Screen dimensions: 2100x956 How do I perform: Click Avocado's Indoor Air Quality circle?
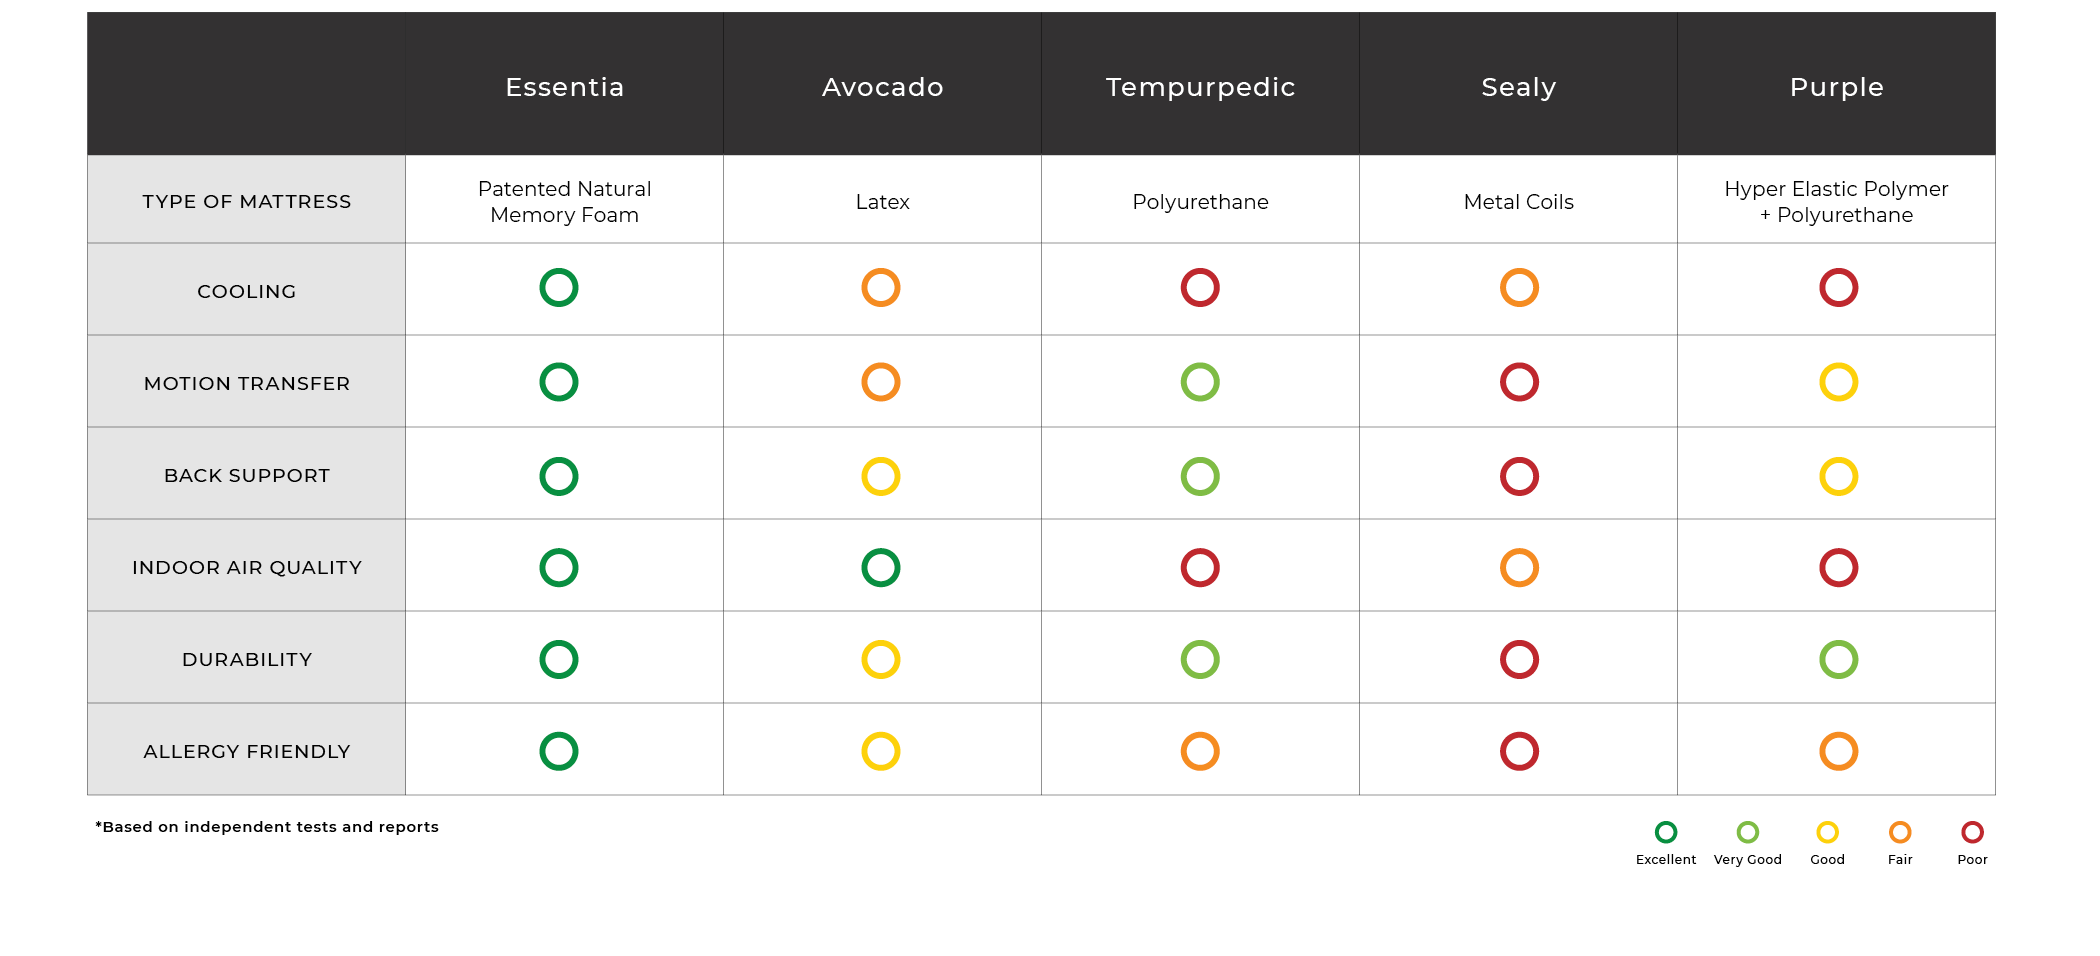pos(881,568)
